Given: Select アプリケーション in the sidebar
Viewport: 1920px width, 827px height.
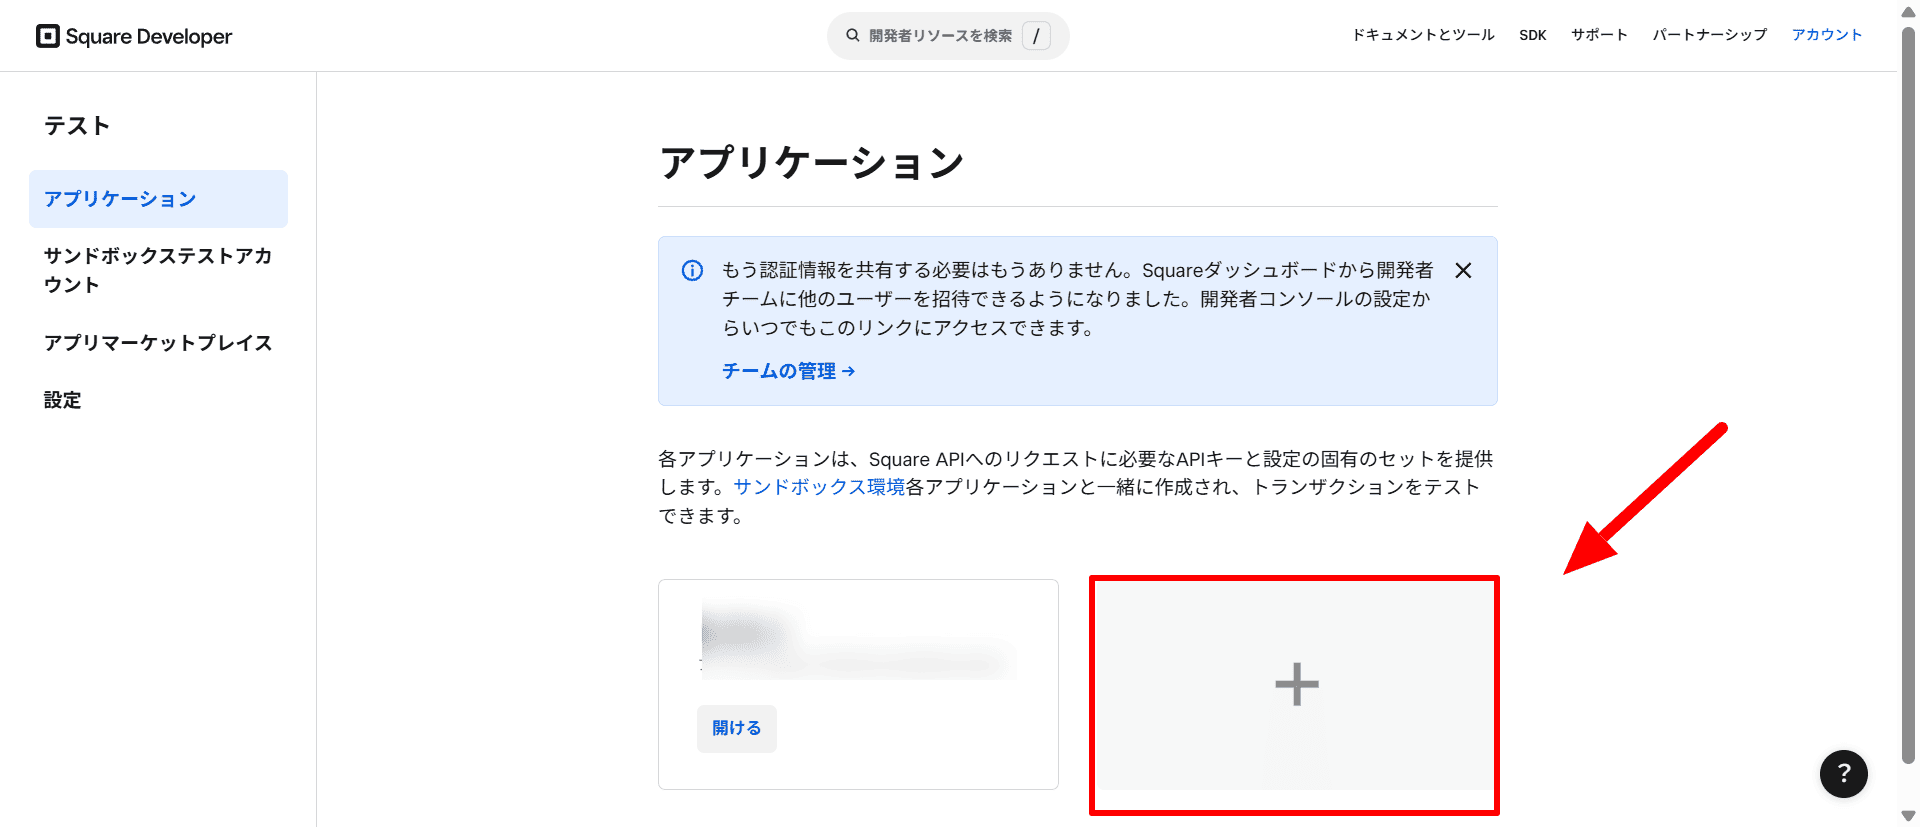Looking at the screenshot, I should 158,199.
